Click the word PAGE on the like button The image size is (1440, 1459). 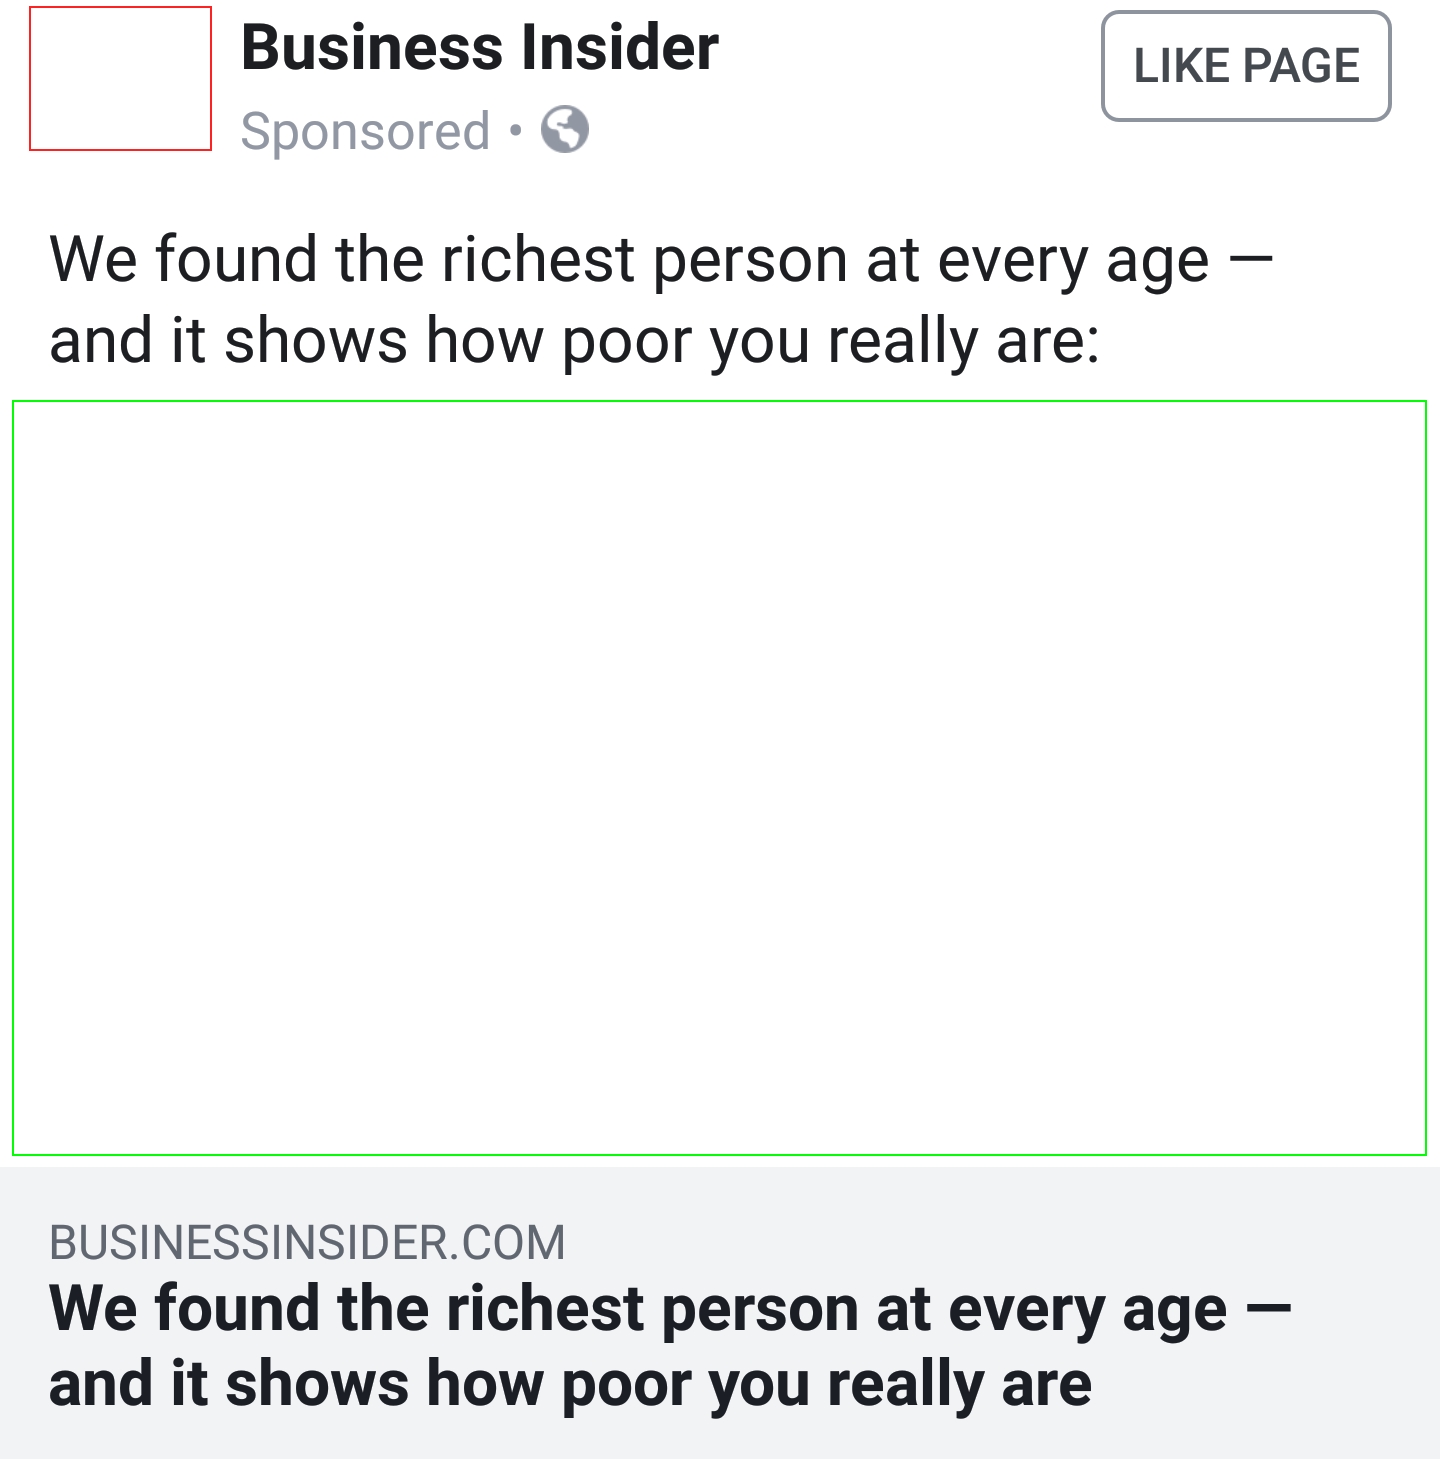(x=1302, y=66)
